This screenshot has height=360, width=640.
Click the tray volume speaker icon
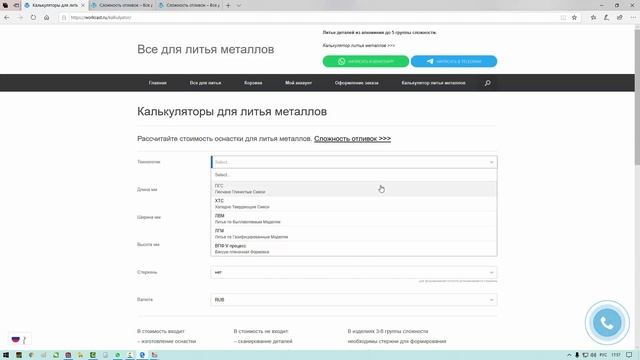coord(593,355)
